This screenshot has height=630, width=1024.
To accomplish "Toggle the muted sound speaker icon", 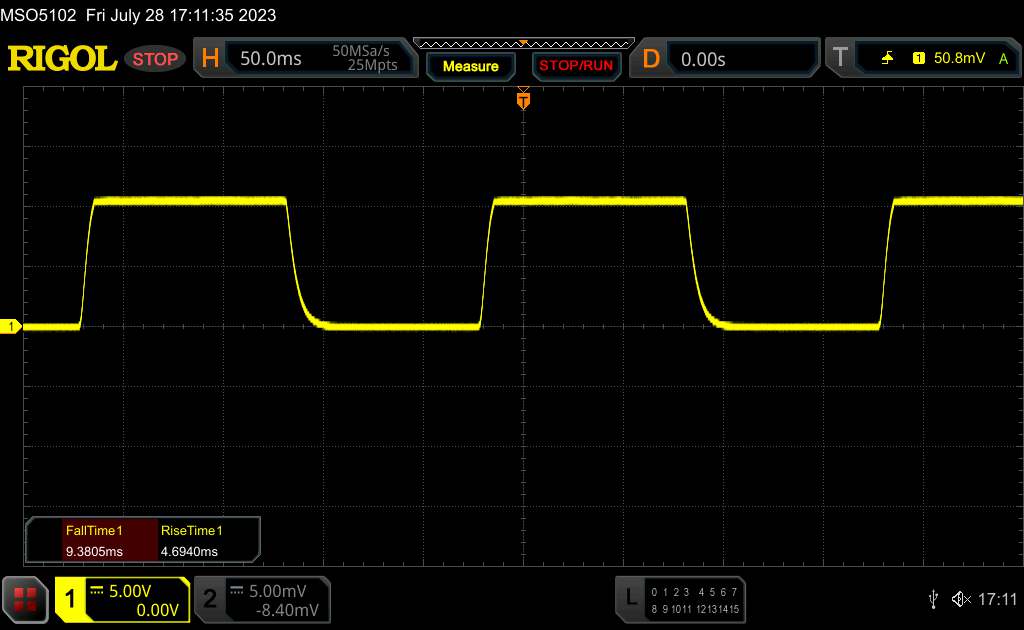I will [x=961, y=599].
